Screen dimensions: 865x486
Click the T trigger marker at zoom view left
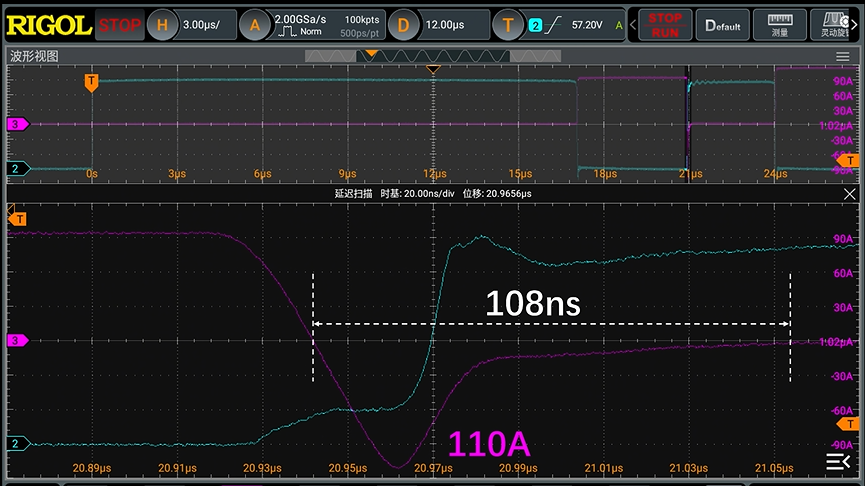[18, 219]
